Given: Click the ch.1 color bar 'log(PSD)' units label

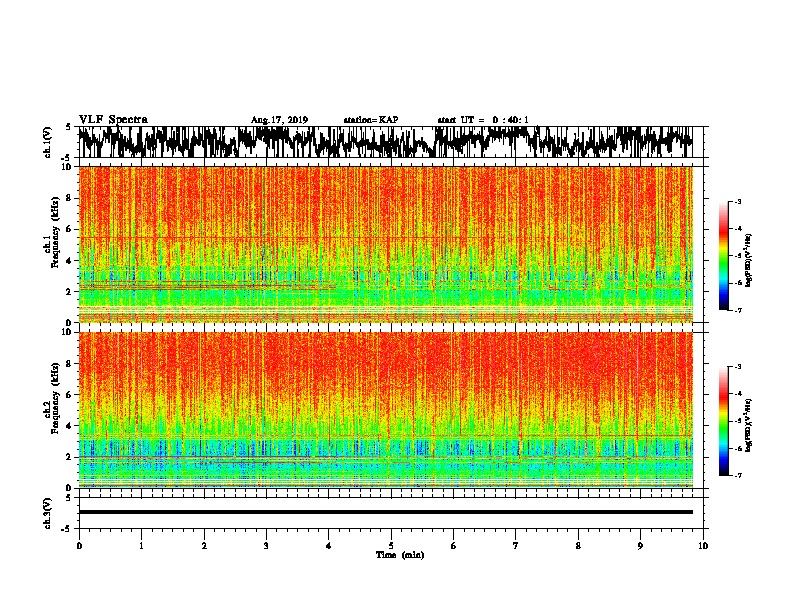Looking at the screenshot, I should pos(749,260).
